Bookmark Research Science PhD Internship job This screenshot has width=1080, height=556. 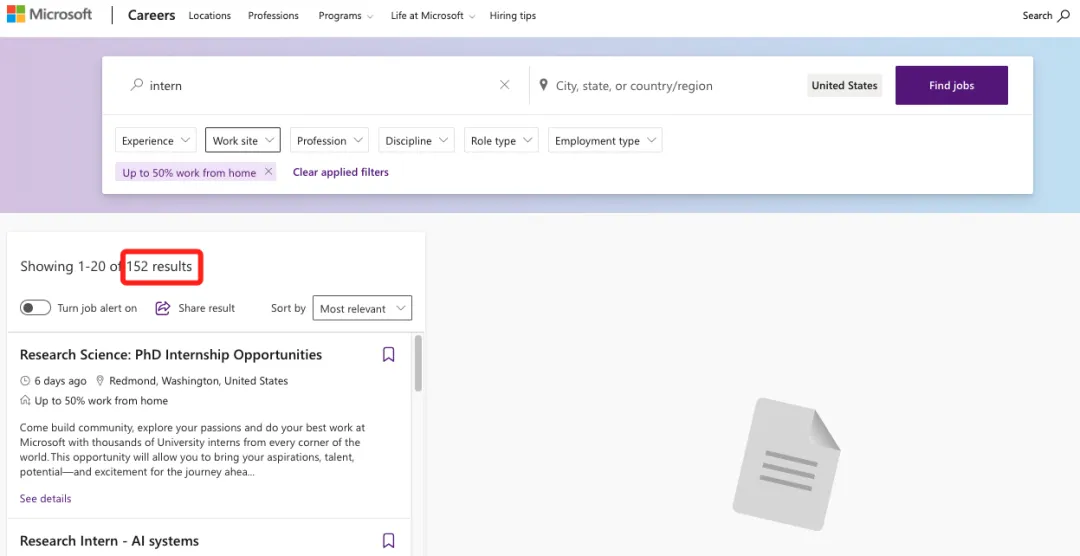(x=388, y=355)
